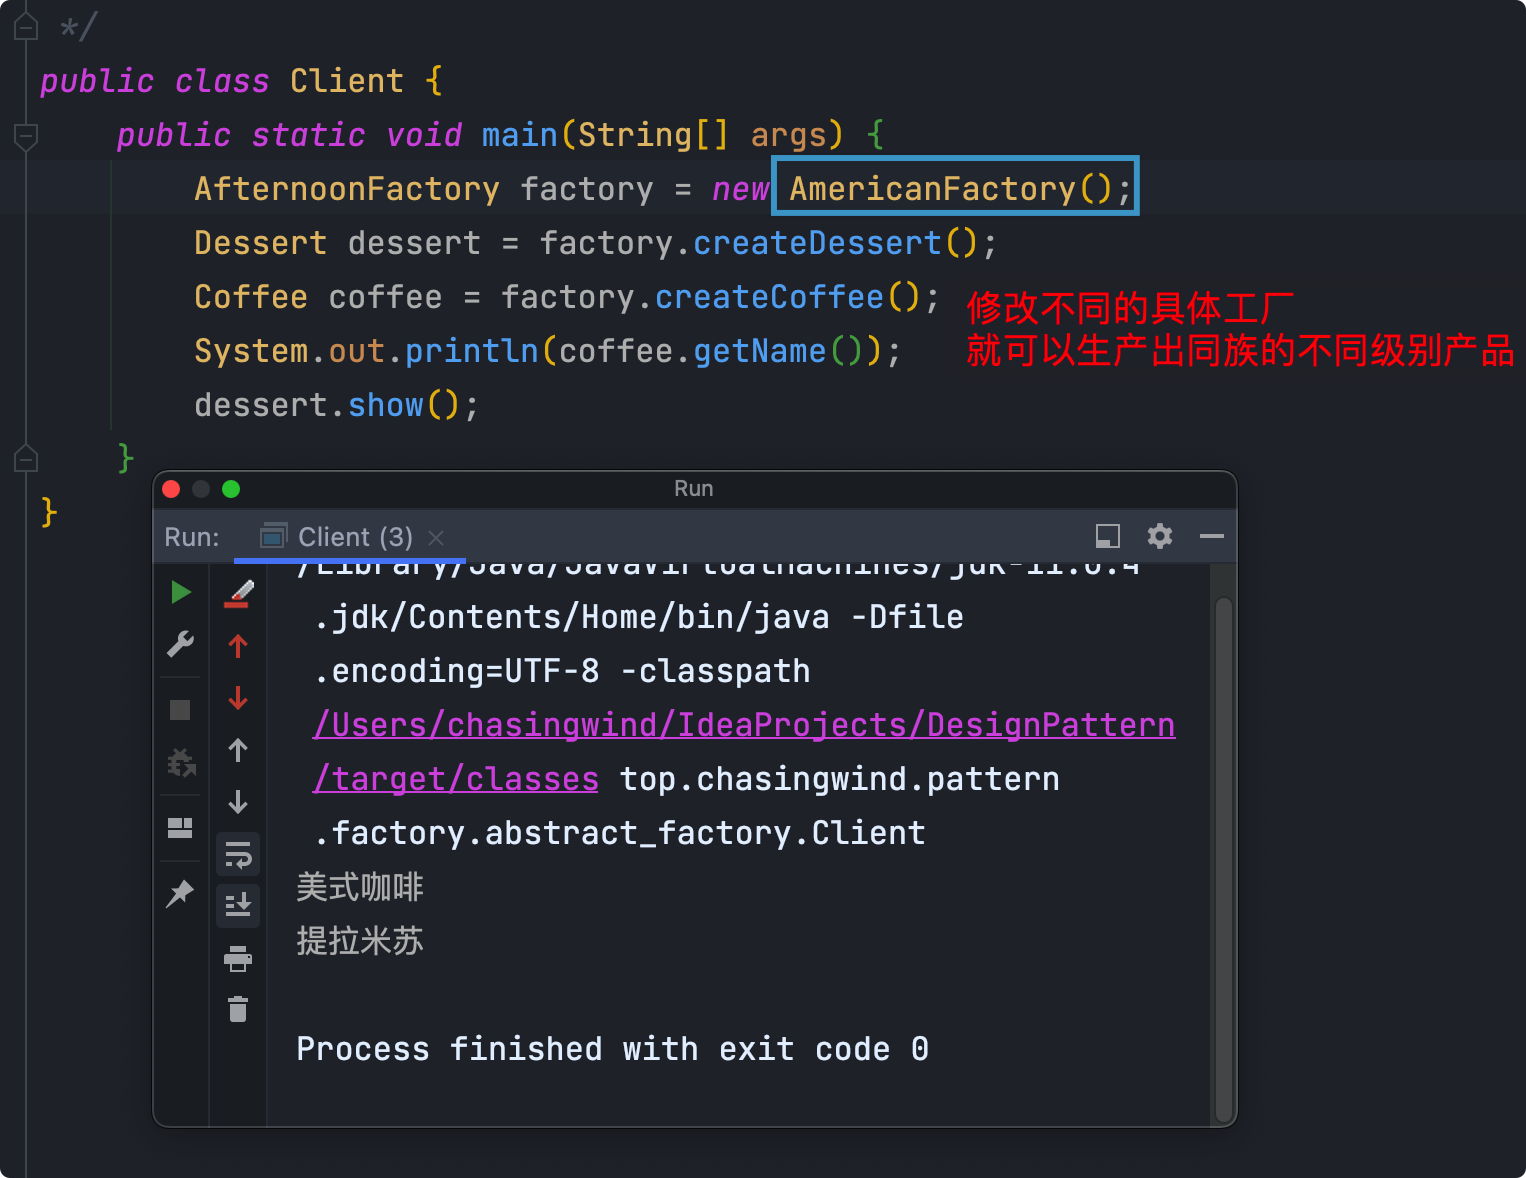
Task: Collapse comment fold marker beside */
Action: pyautogui.click(x=27, y=27)
